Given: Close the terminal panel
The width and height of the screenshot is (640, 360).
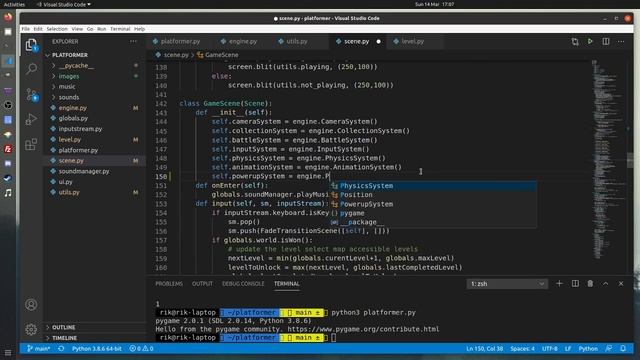Looking at the screenshot, I should pyautogui.click(x=621, y=283).
